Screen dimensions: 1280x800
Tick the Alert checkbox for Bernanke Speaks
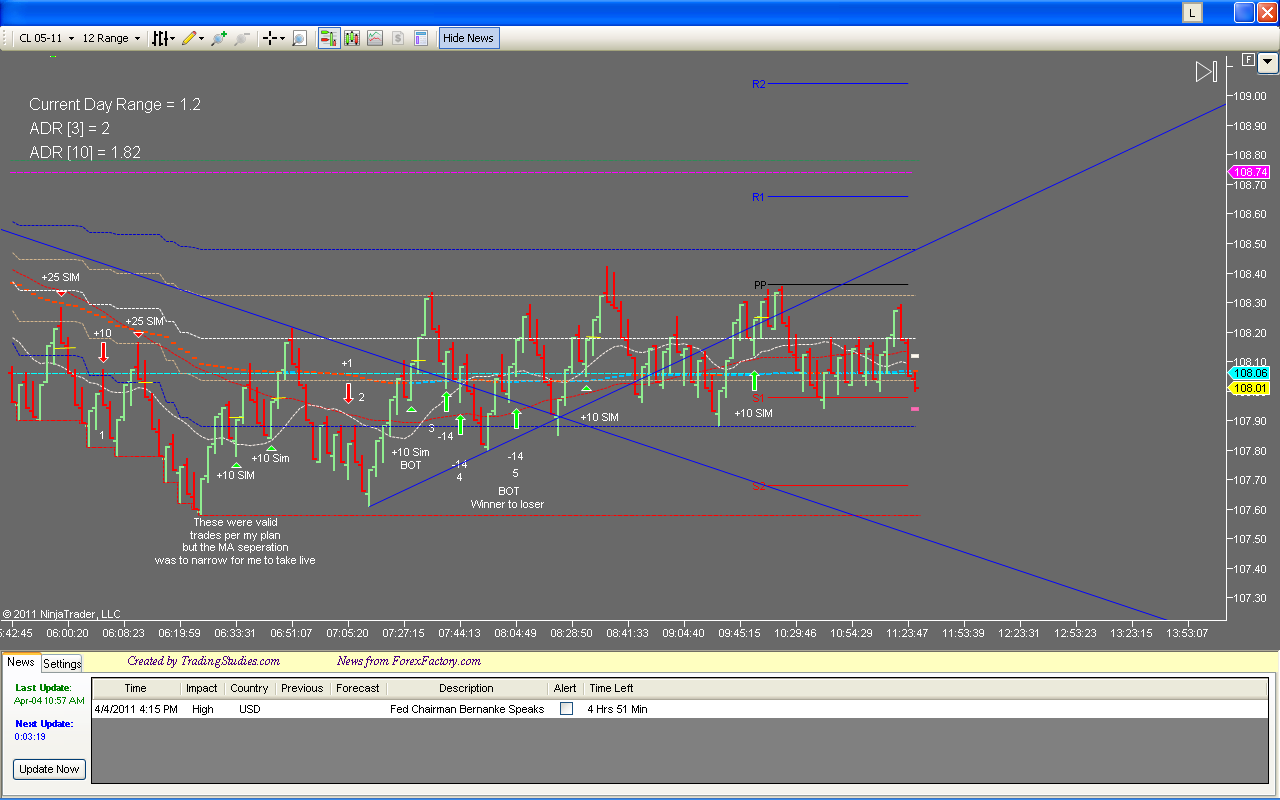point(567,709)
